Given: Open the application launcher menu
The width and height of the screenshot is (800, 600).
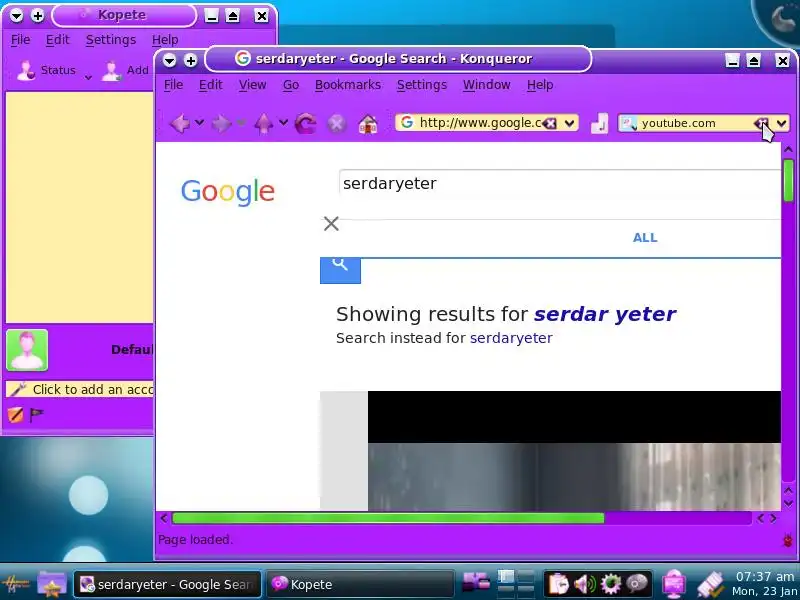Looking at the screenshot, I should 15,584.
